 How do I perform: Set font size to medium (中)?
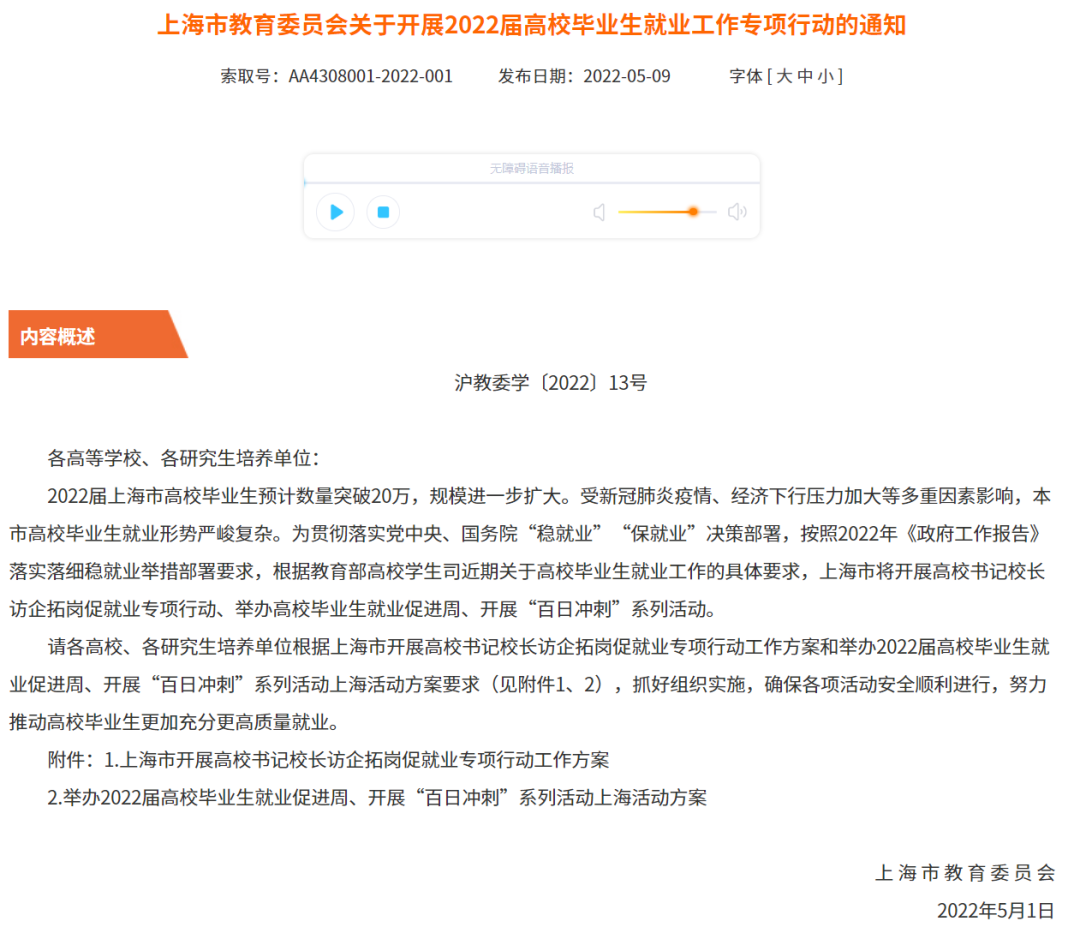tap(804, 76)
